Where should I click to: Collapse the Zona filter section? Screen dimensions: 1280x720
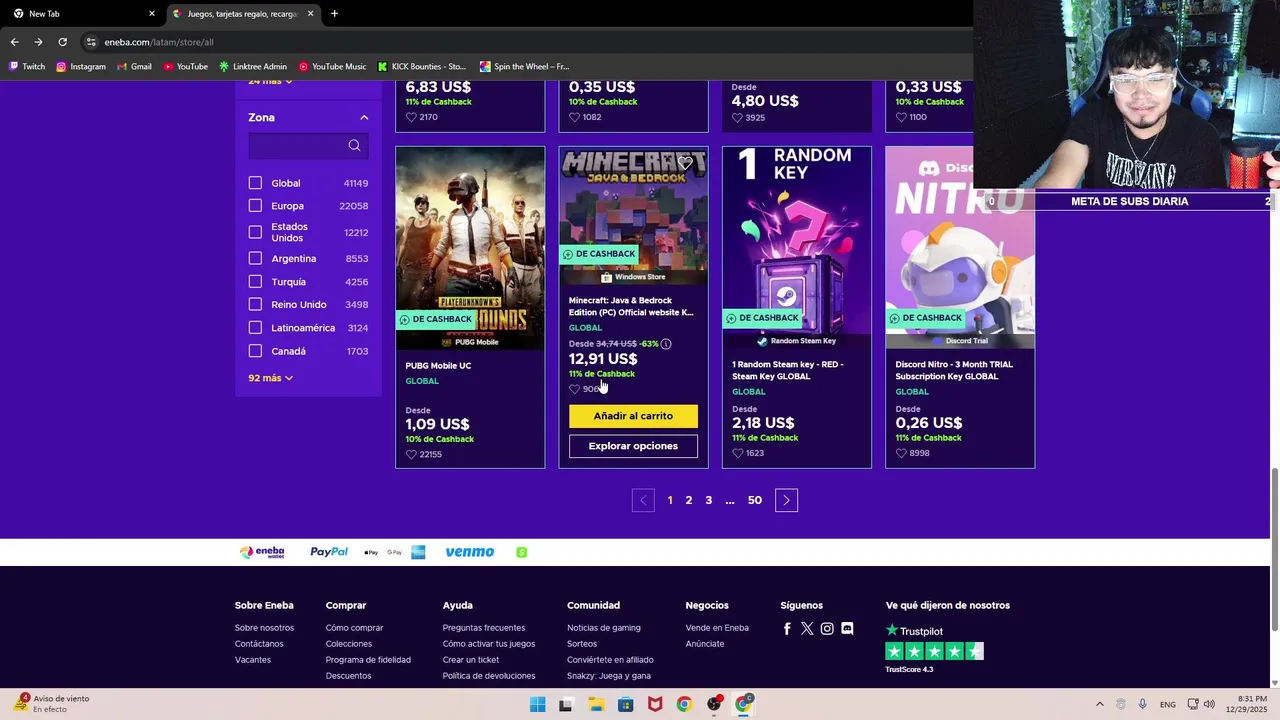coord(364,117)
